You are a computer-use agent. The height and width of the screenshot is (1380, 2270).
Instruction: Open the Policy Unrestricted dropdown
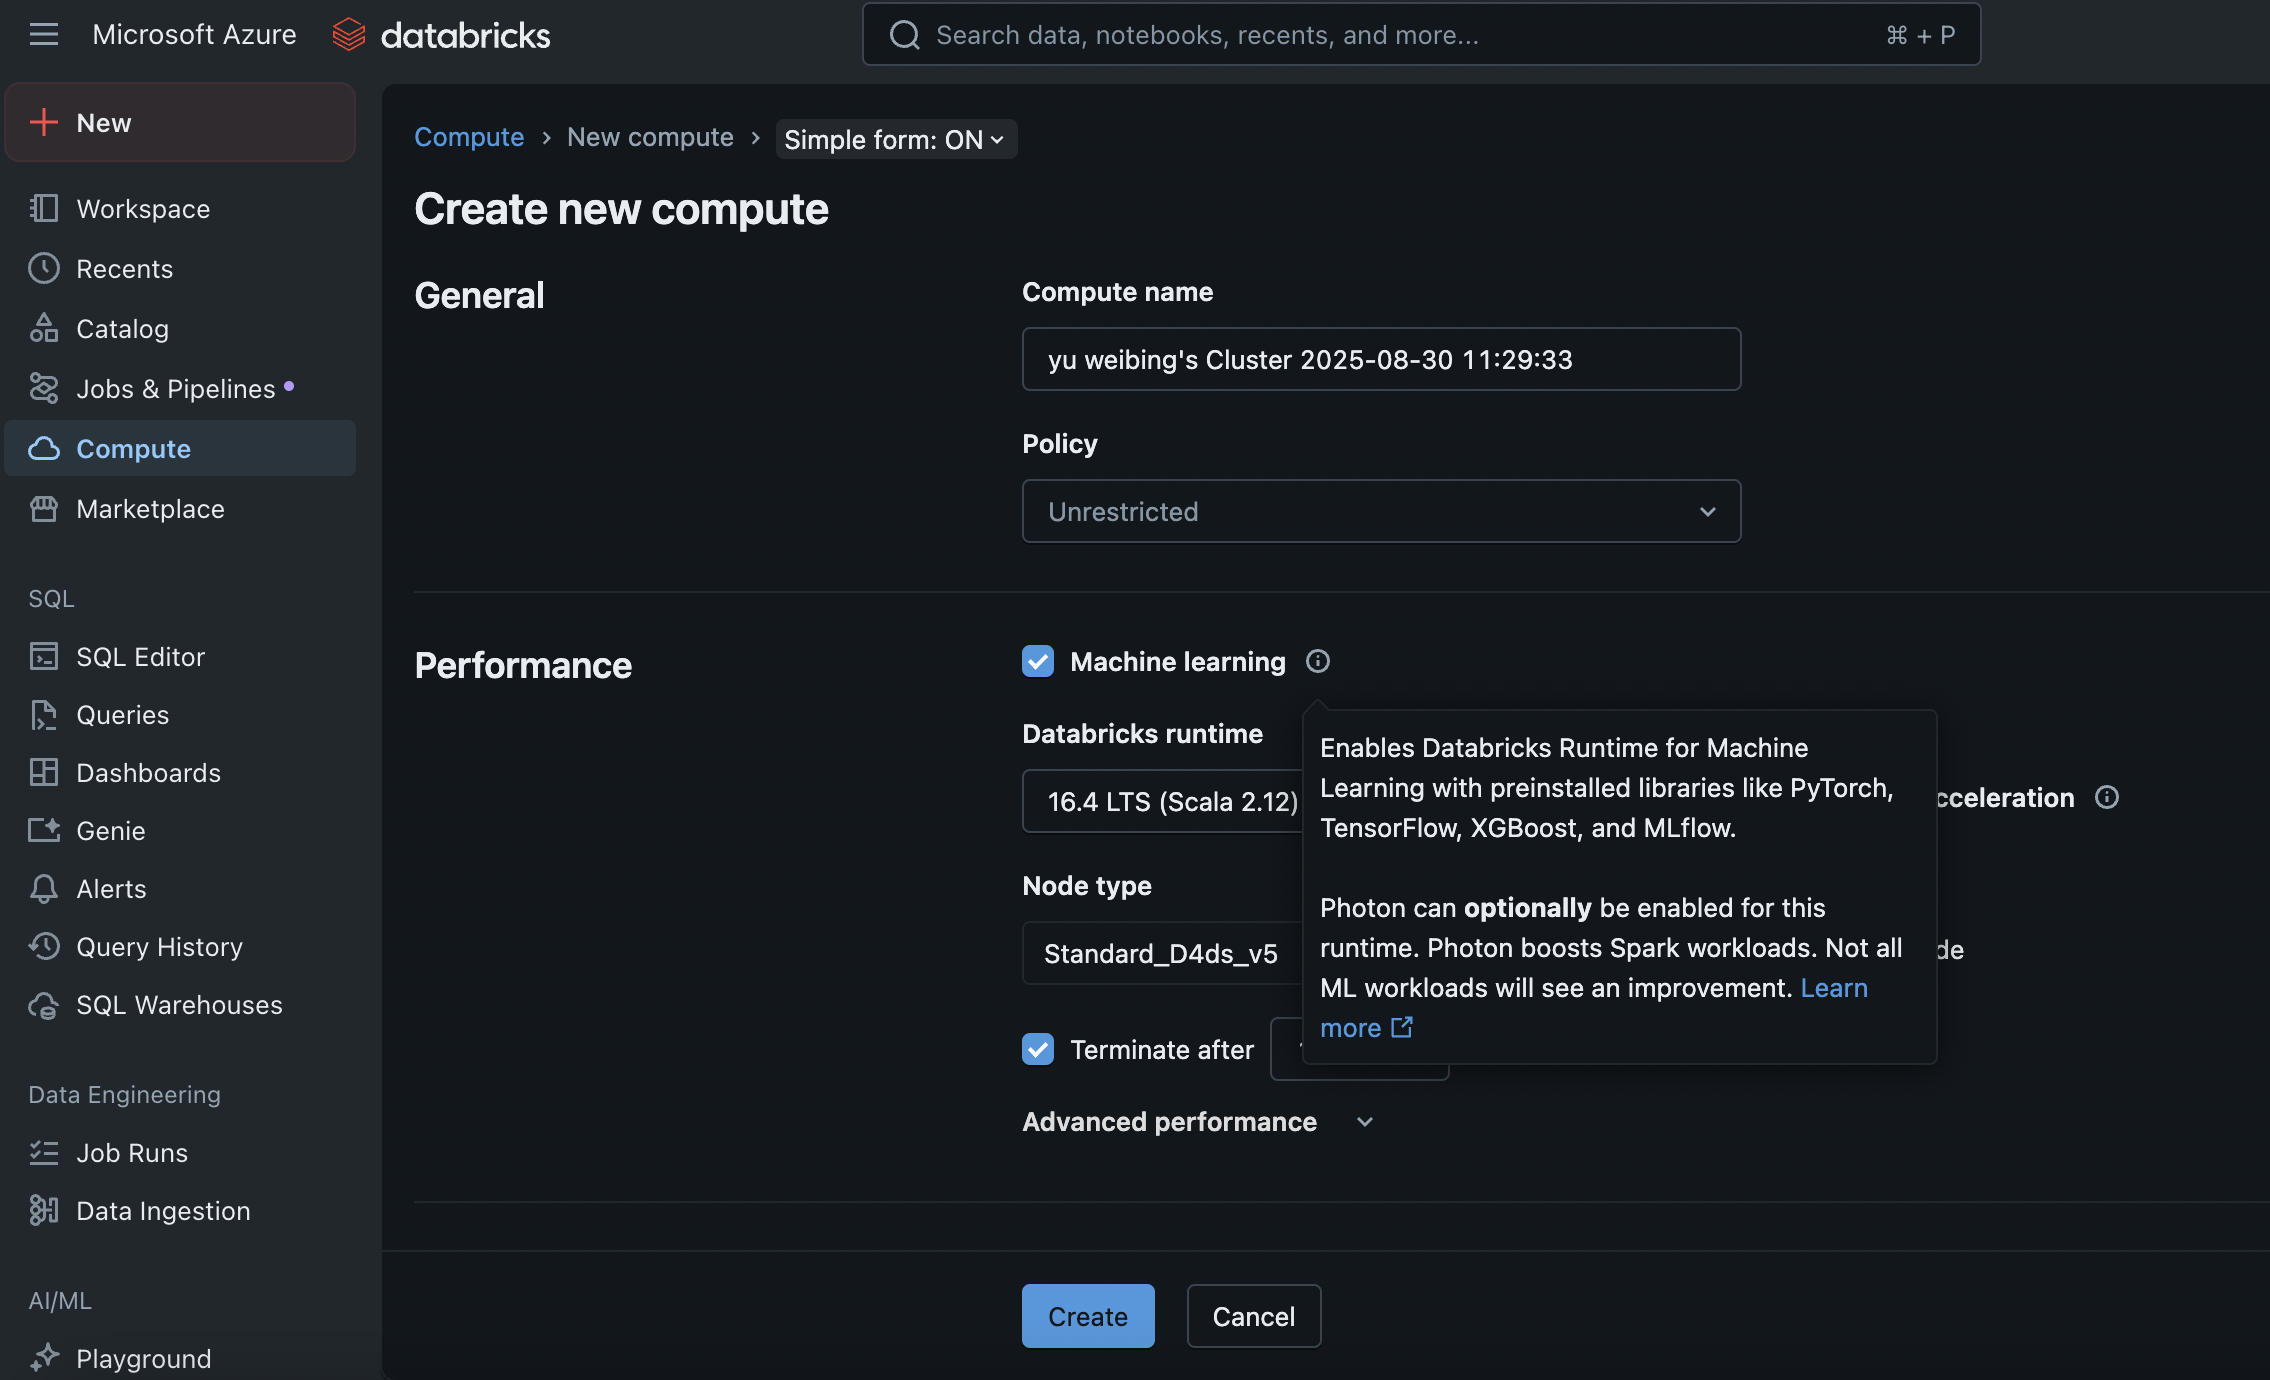(x=1381, y=511)
